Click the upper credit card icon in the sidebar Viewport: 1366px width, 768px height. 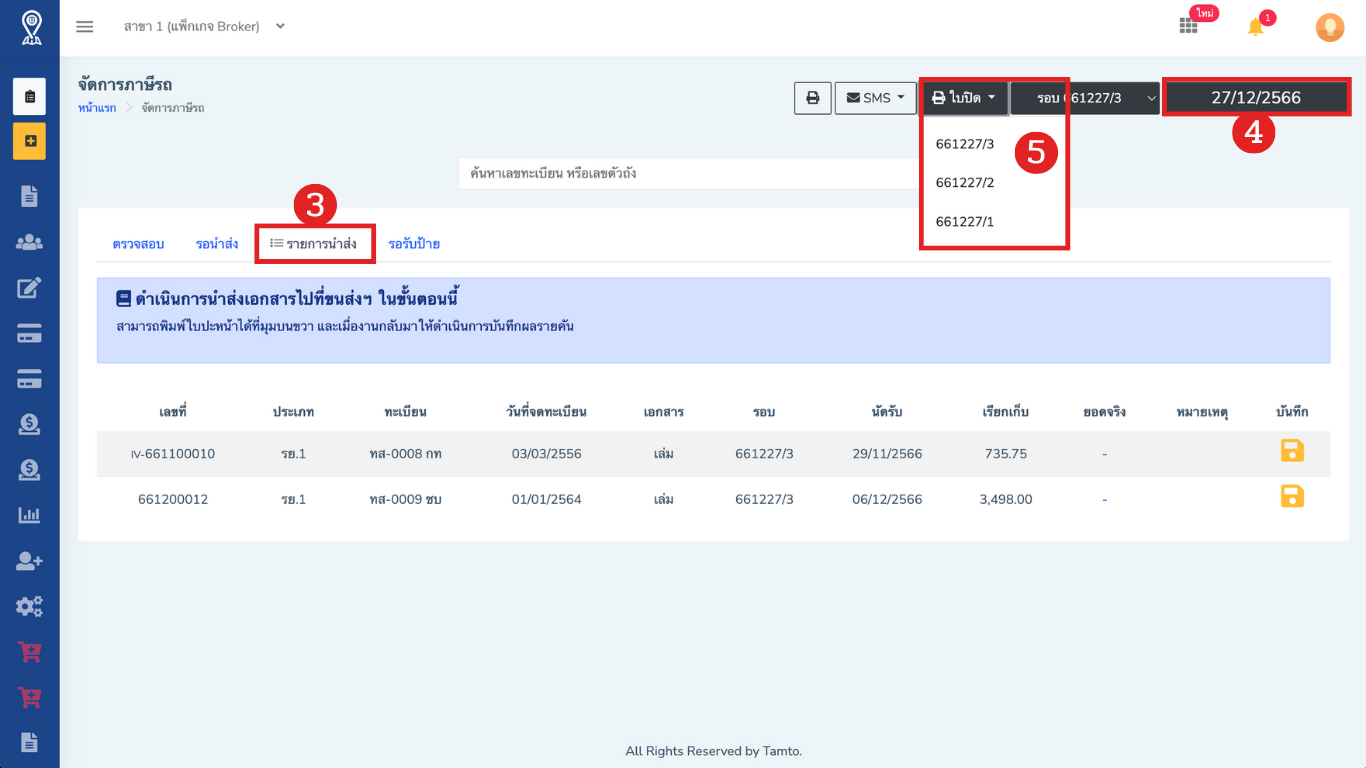click(30, 334)
